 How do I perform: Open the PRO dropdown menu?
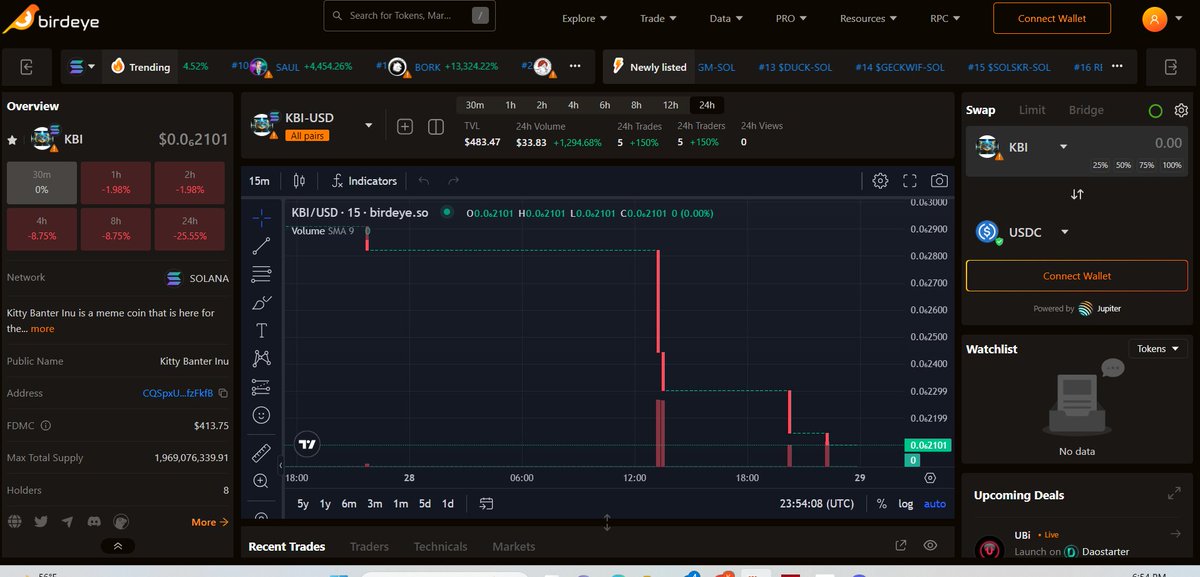(x=792, y=18)
